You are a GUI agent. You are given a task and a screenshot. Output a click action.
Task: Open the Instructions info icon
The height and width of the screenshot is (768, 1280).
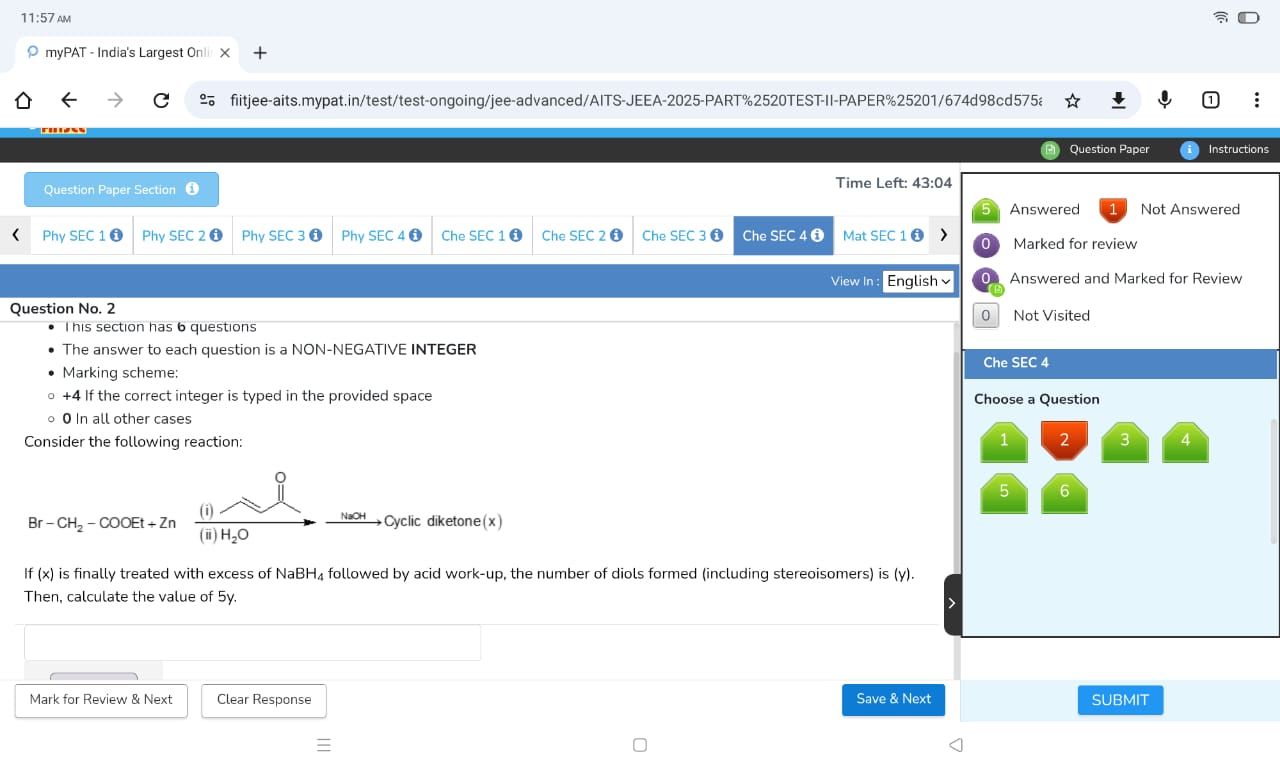click(1189, 149)
